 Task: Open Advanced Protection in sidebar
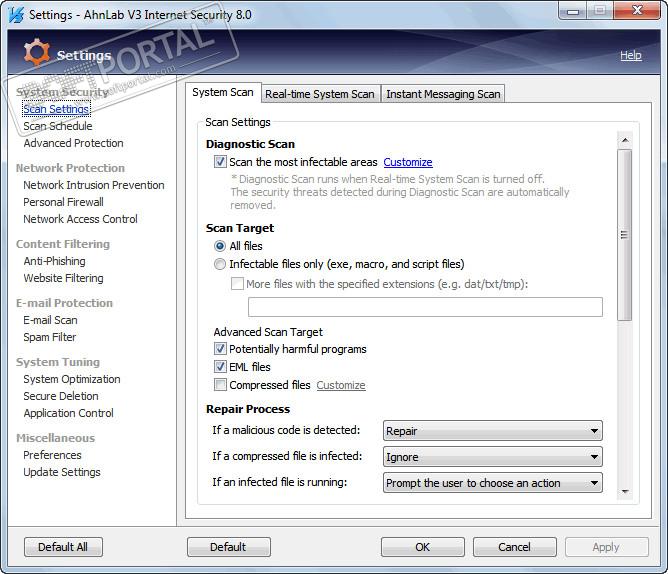[73, 143]
